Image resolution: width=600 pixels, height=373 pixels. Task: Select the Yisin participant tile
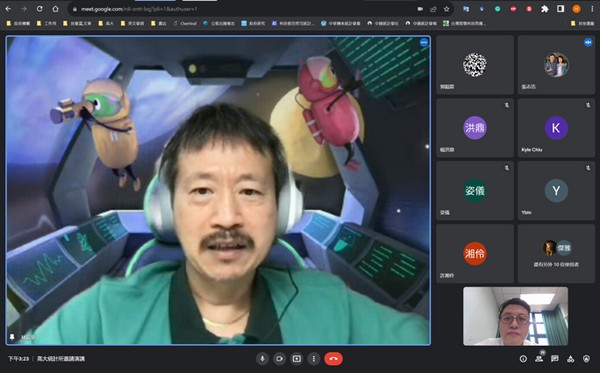pyautogui.click(x=556, y=191)
